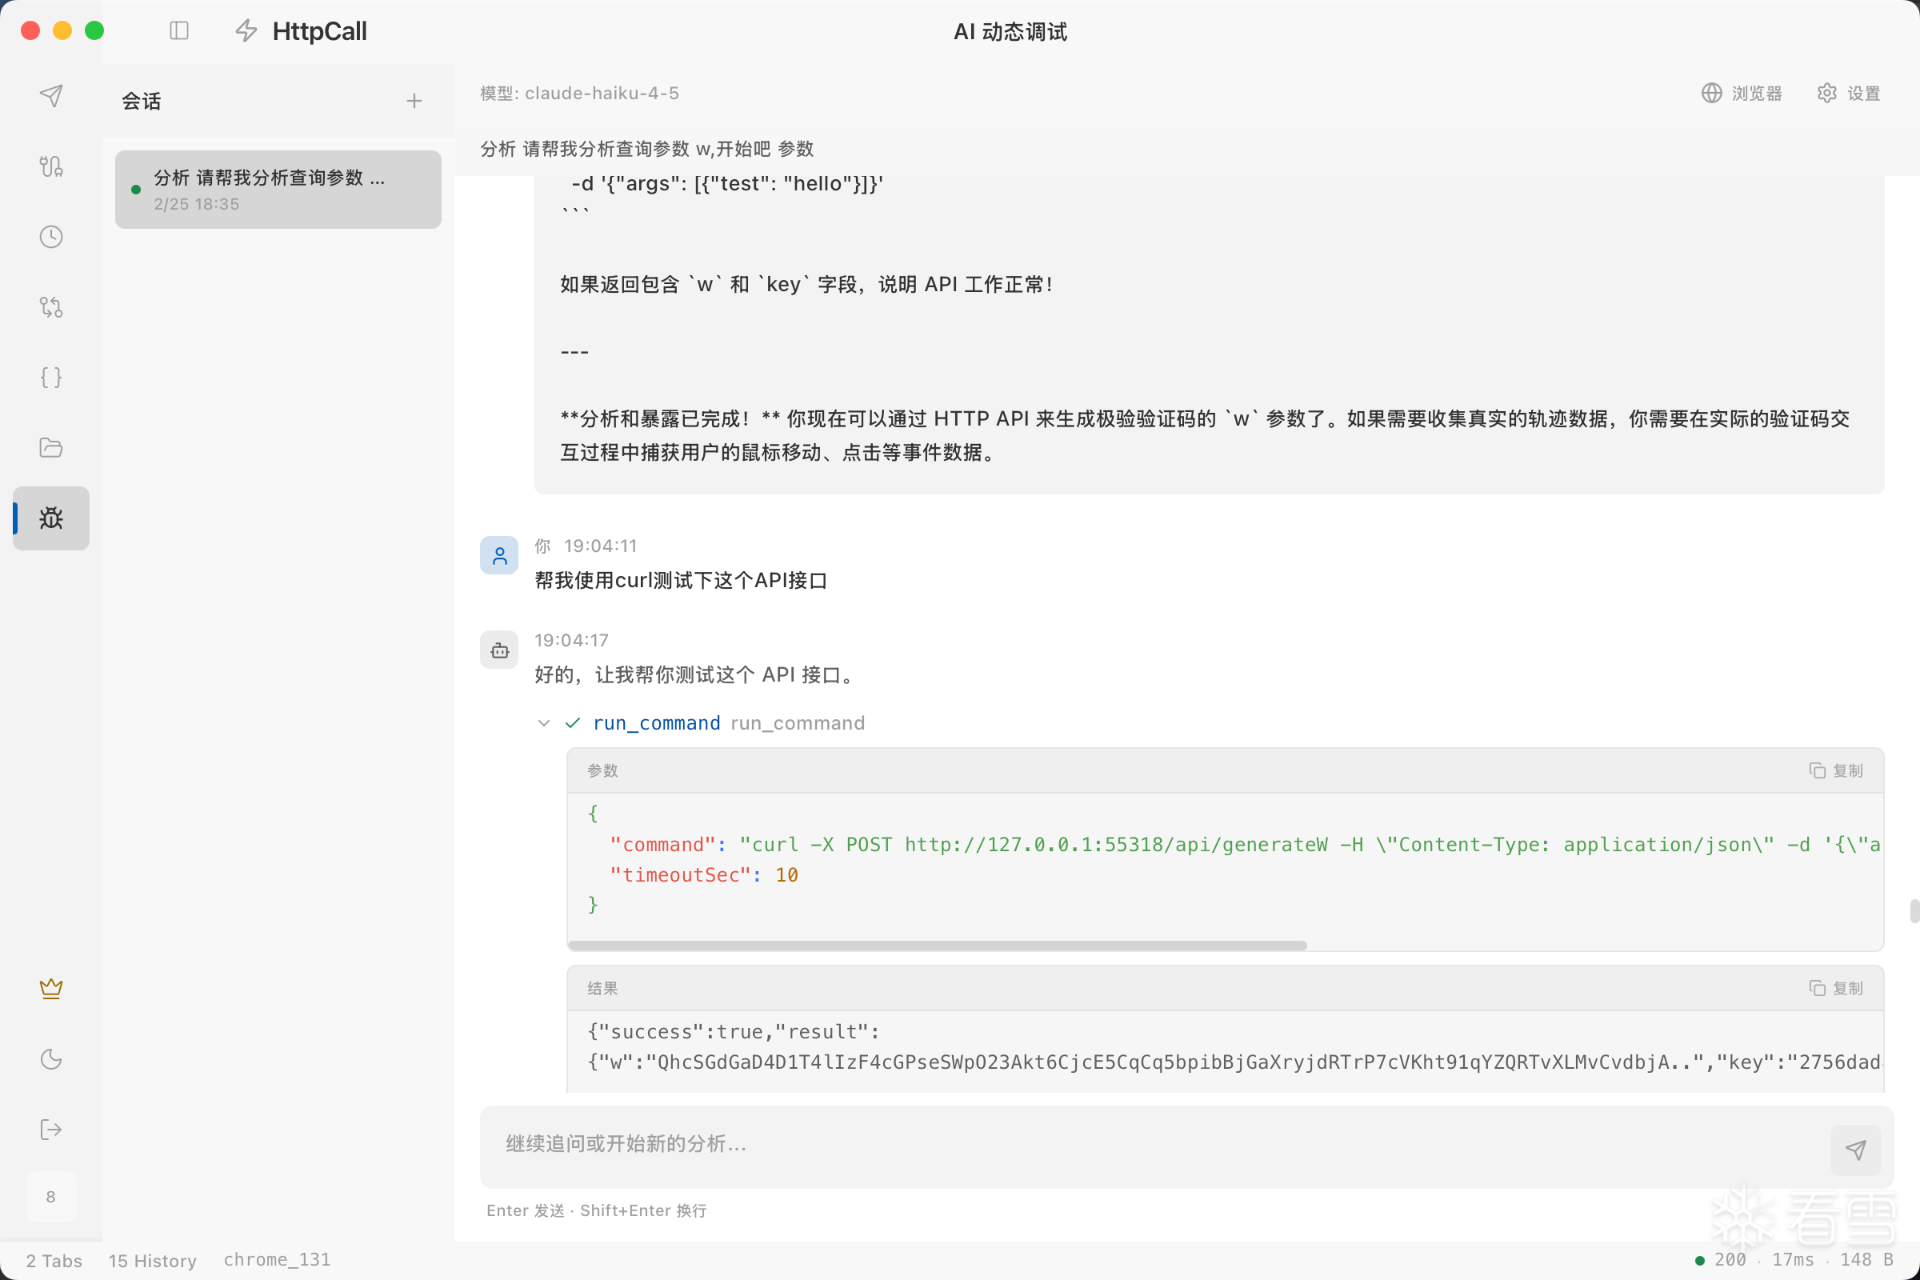Click the new session plus button
This screenshot has height=1280, width=1920.
click(x=414, y=100)
